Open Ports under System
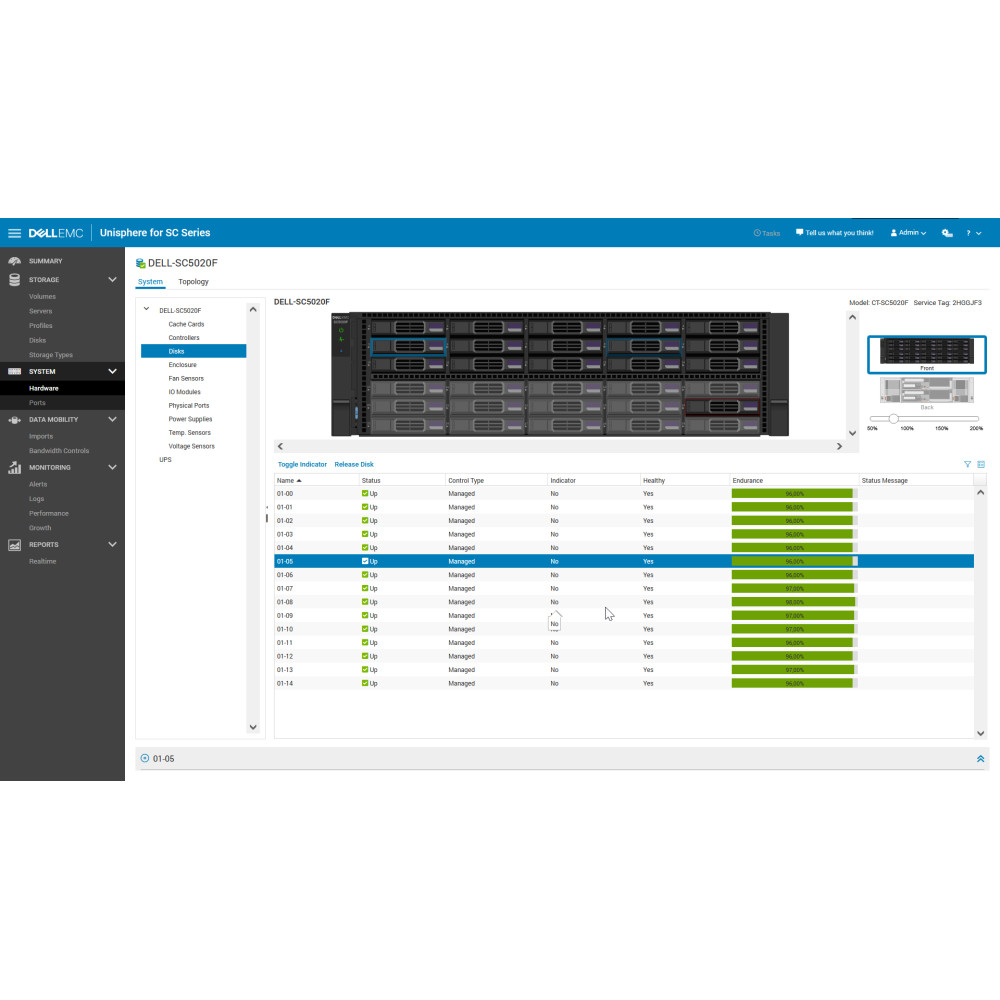The image size is (1000, 1000). [x=37, y=403]
